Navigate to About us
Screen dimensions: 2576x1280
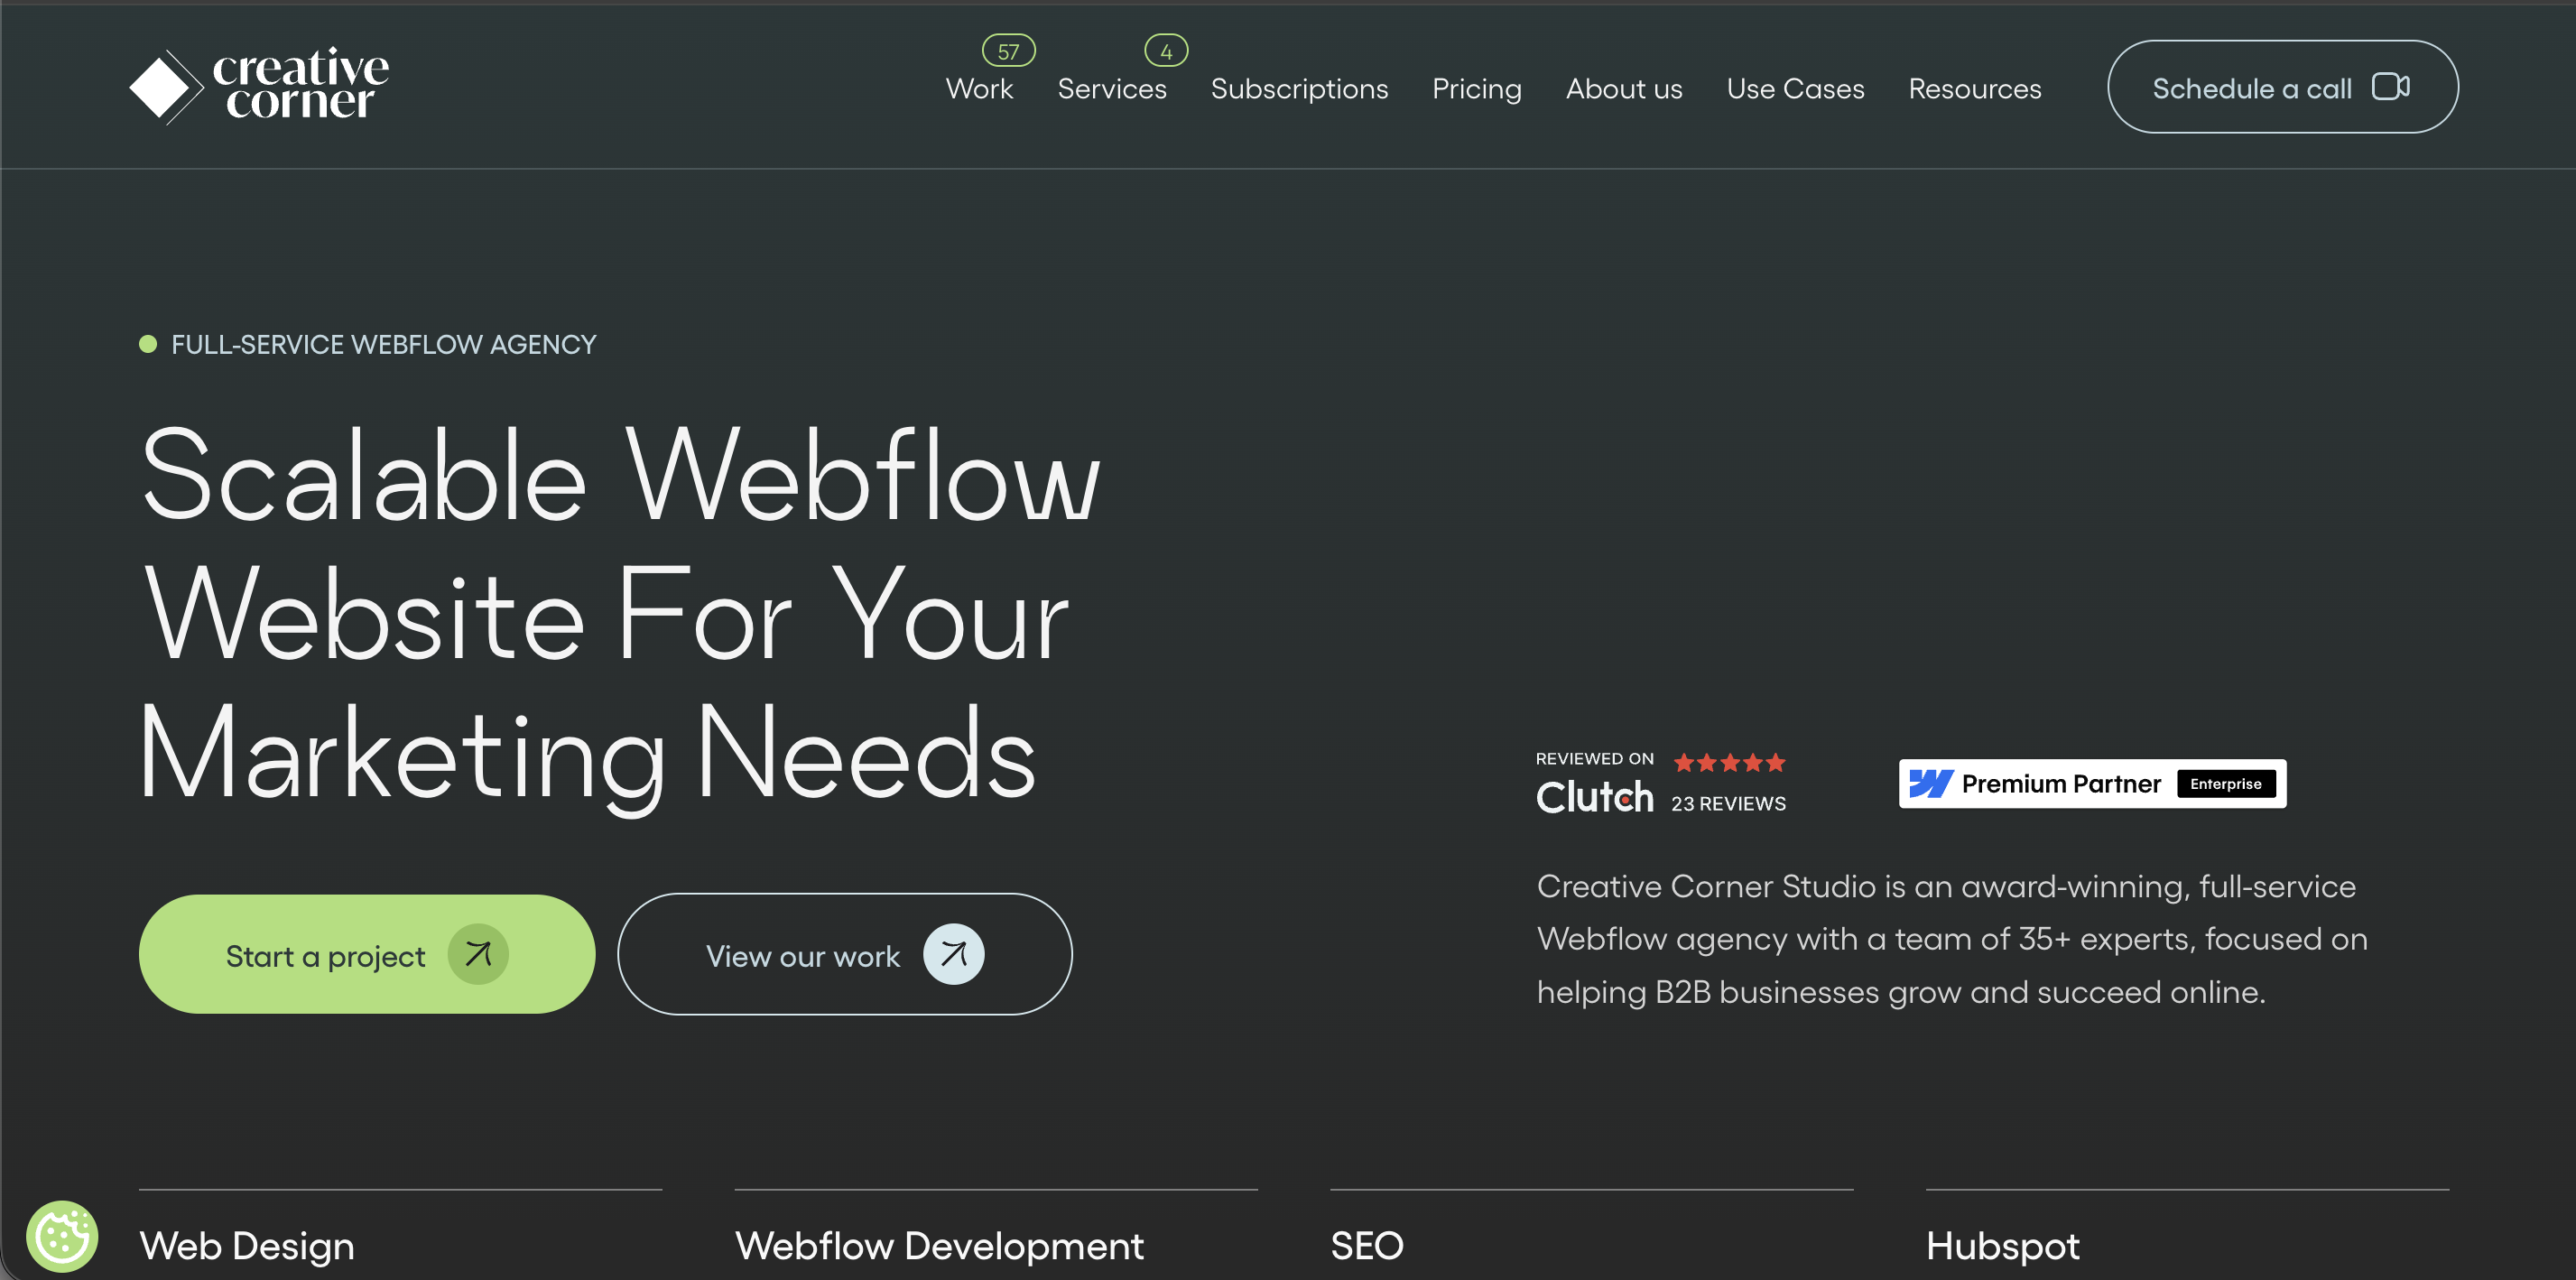1624,89
